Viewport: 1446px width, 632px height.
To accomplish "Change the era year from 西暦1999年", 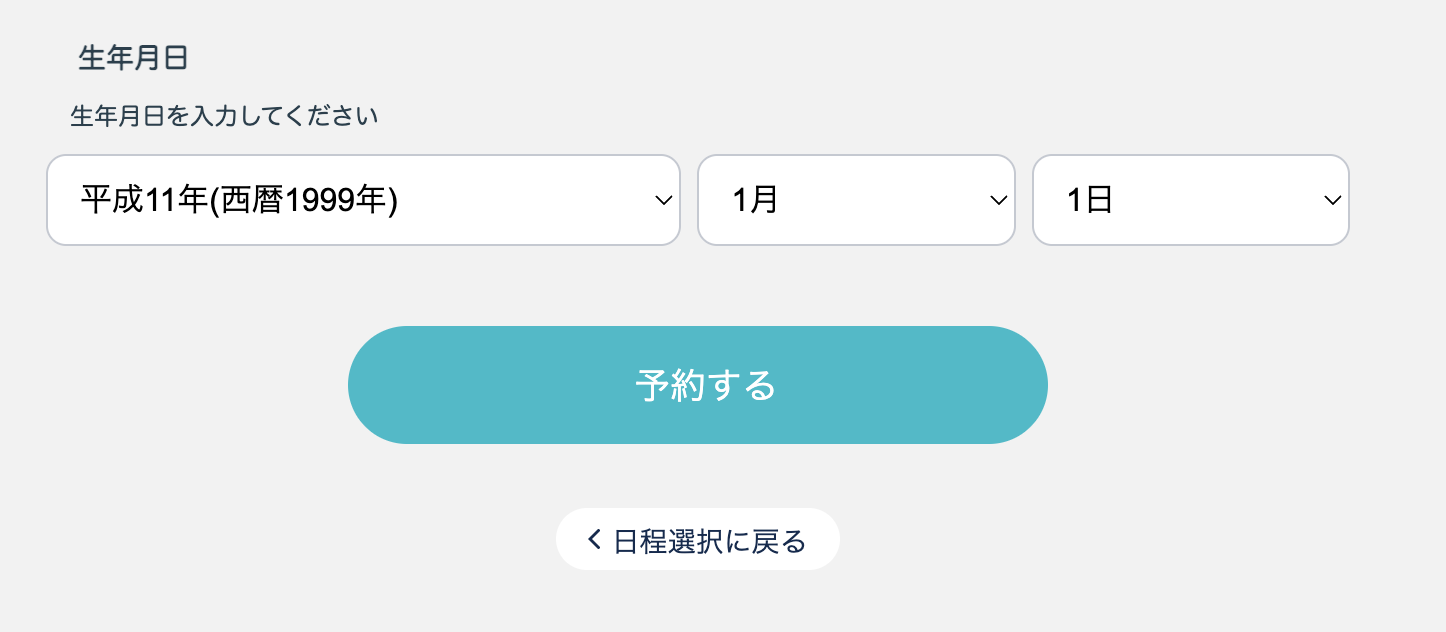I will point(363,200).
